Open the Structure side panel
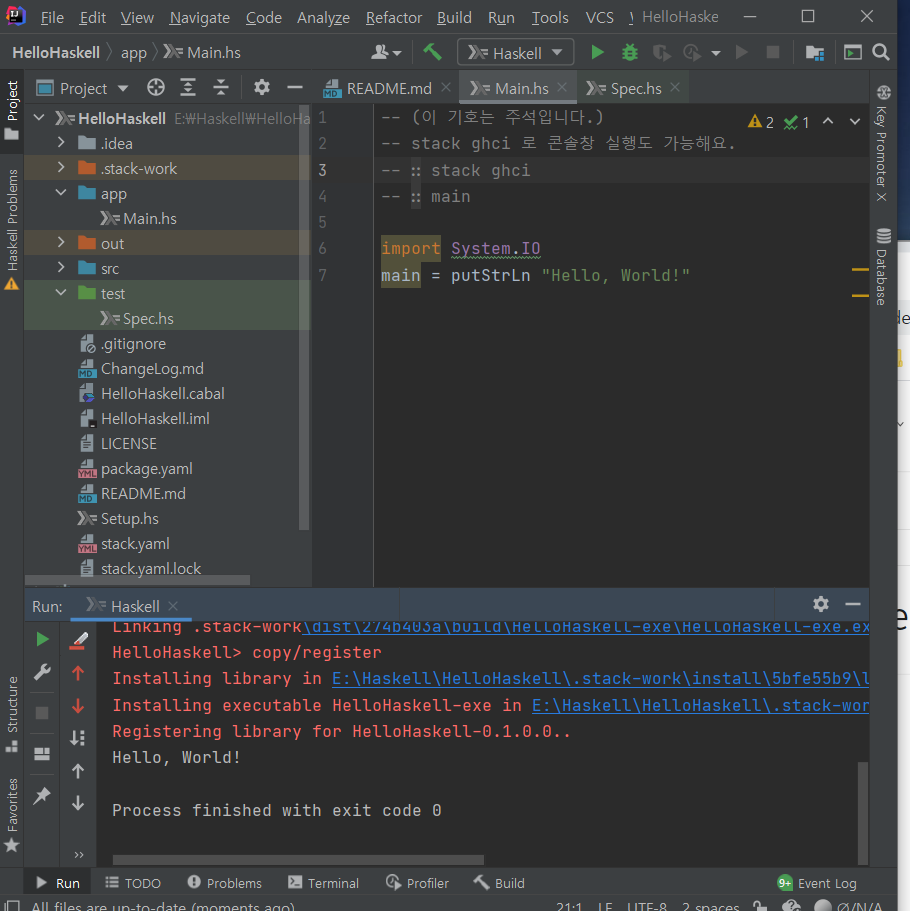 pos(12,713)
